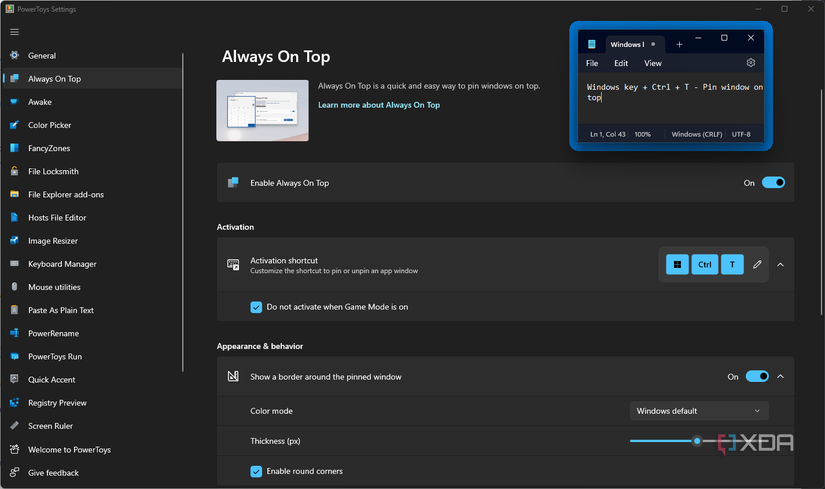Click the Give feedback icon
The image size is (825, 489).
[x=14, y=473]
